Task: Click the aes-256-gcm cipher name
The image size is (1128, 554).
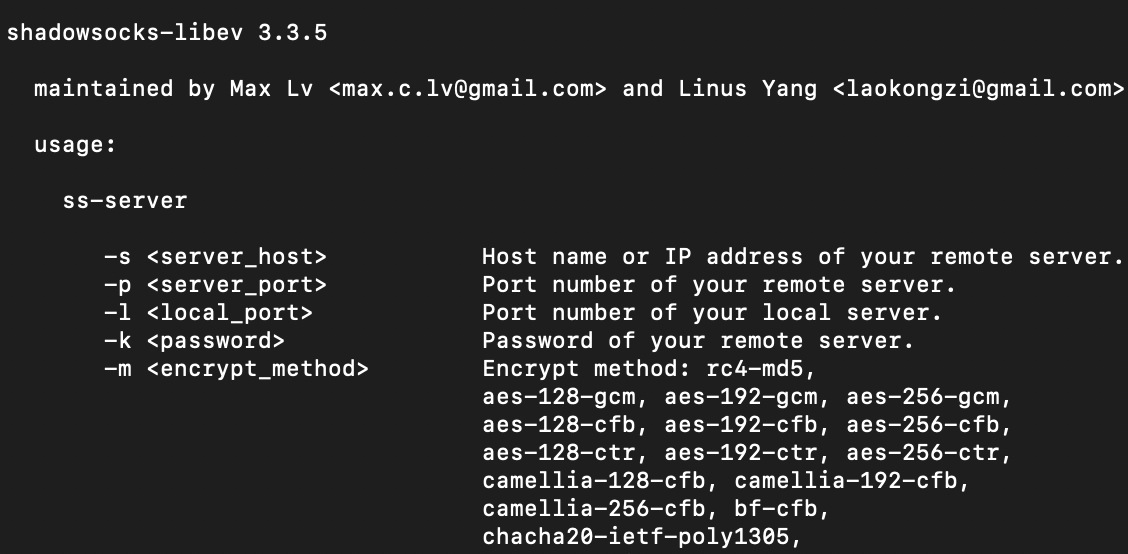Action: tap(923, 397)
